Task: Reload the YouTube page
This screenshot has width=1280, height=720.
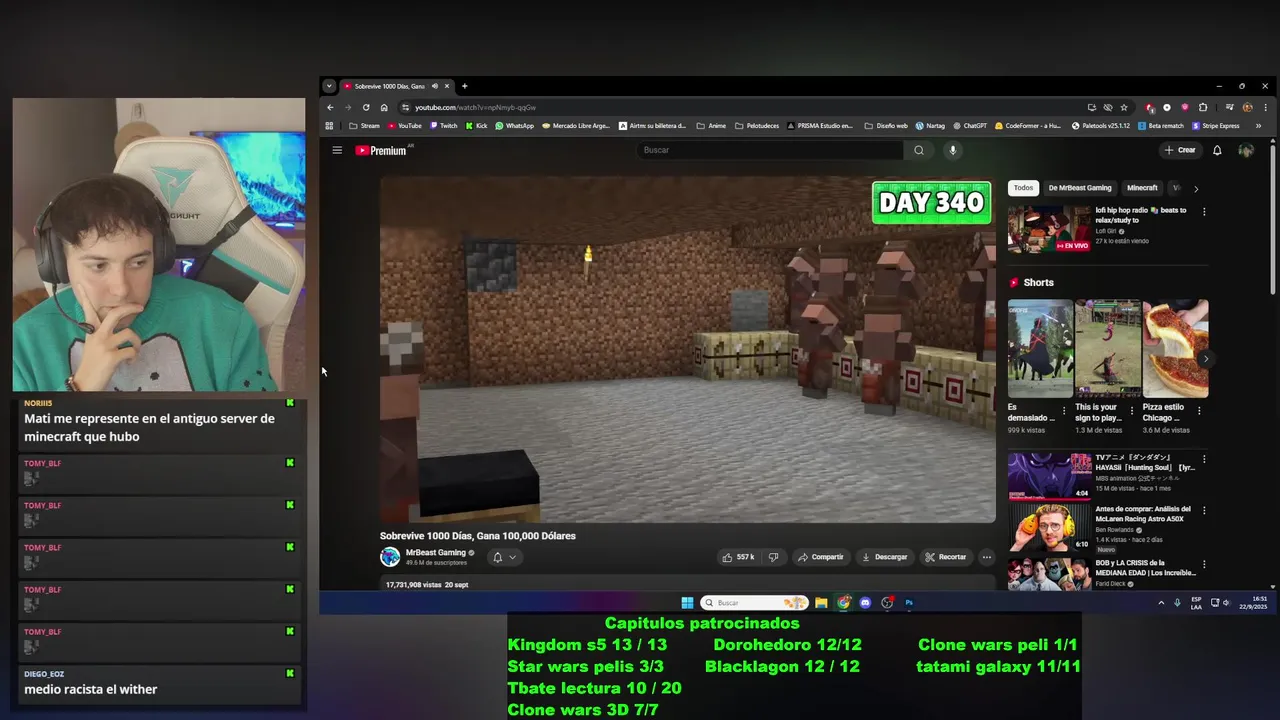Action: [x=366, y=107]
